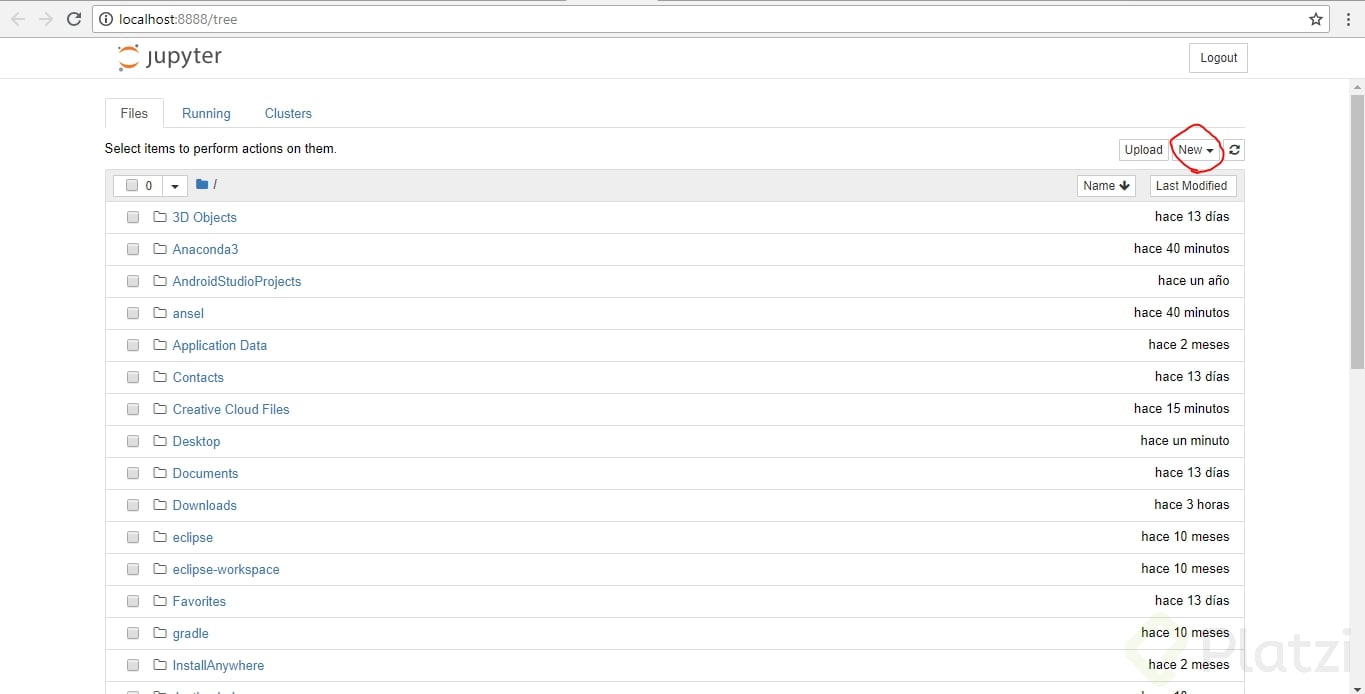Click the folder icon beside Contacts
1365x694 pixels.
coord(160,377)
